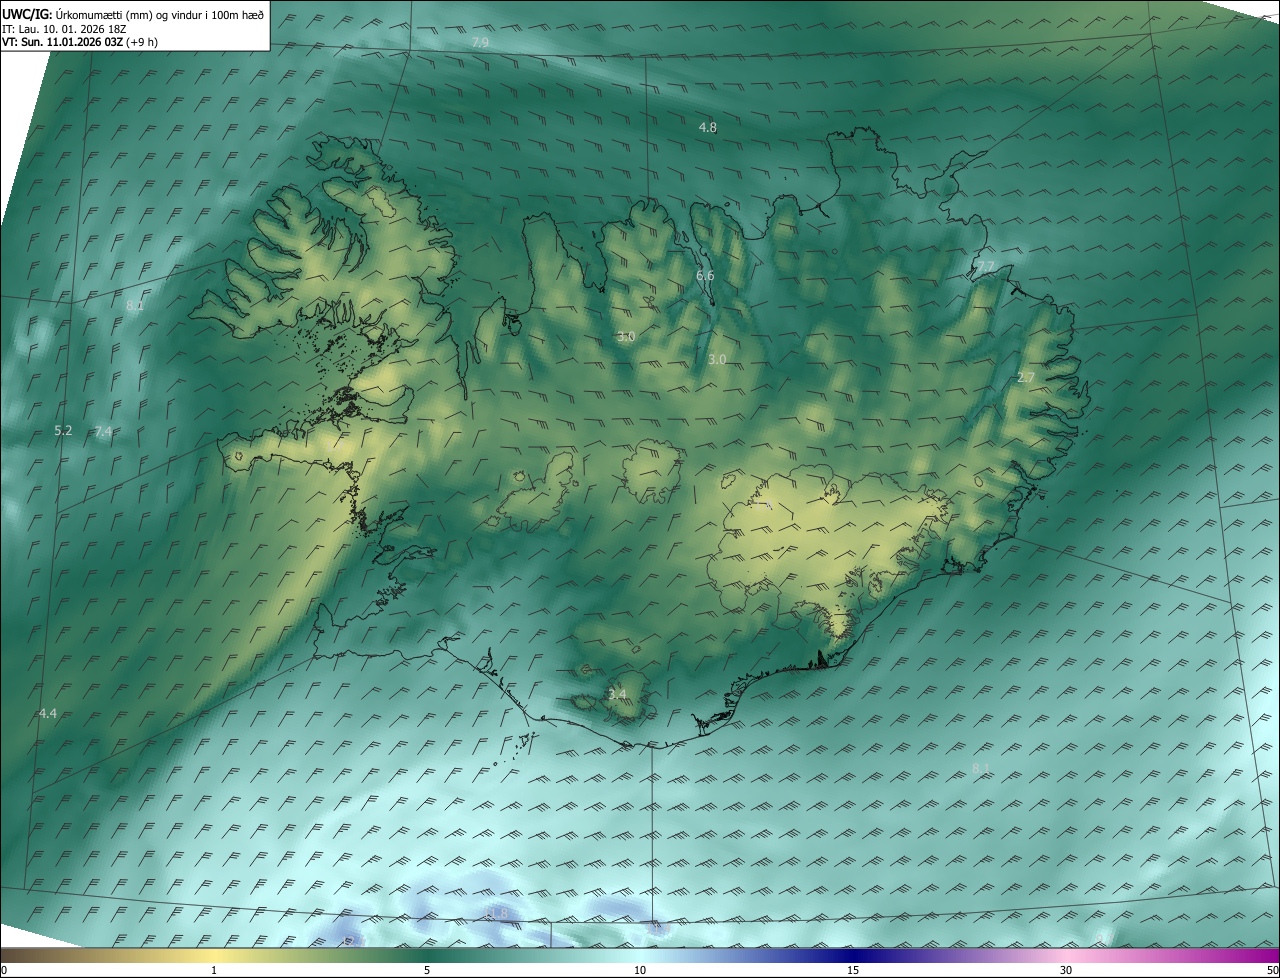
Task: Click the map value label "7.4"
Action: coord(103,432)
